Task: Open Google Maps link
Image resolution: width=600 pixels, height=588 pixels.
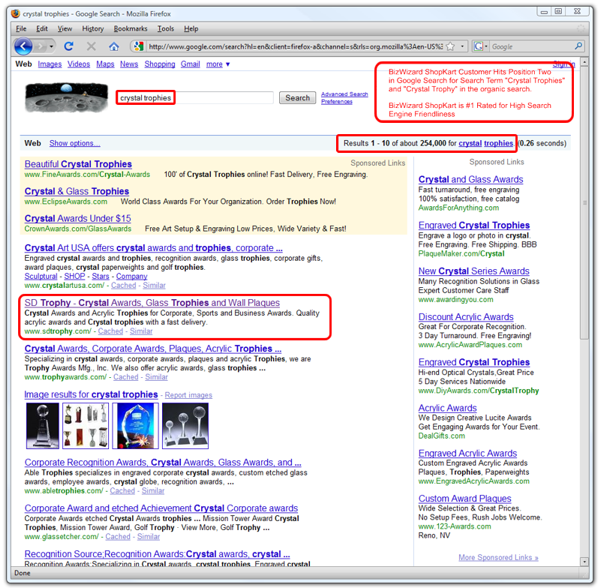Action: tap(105, 64)
